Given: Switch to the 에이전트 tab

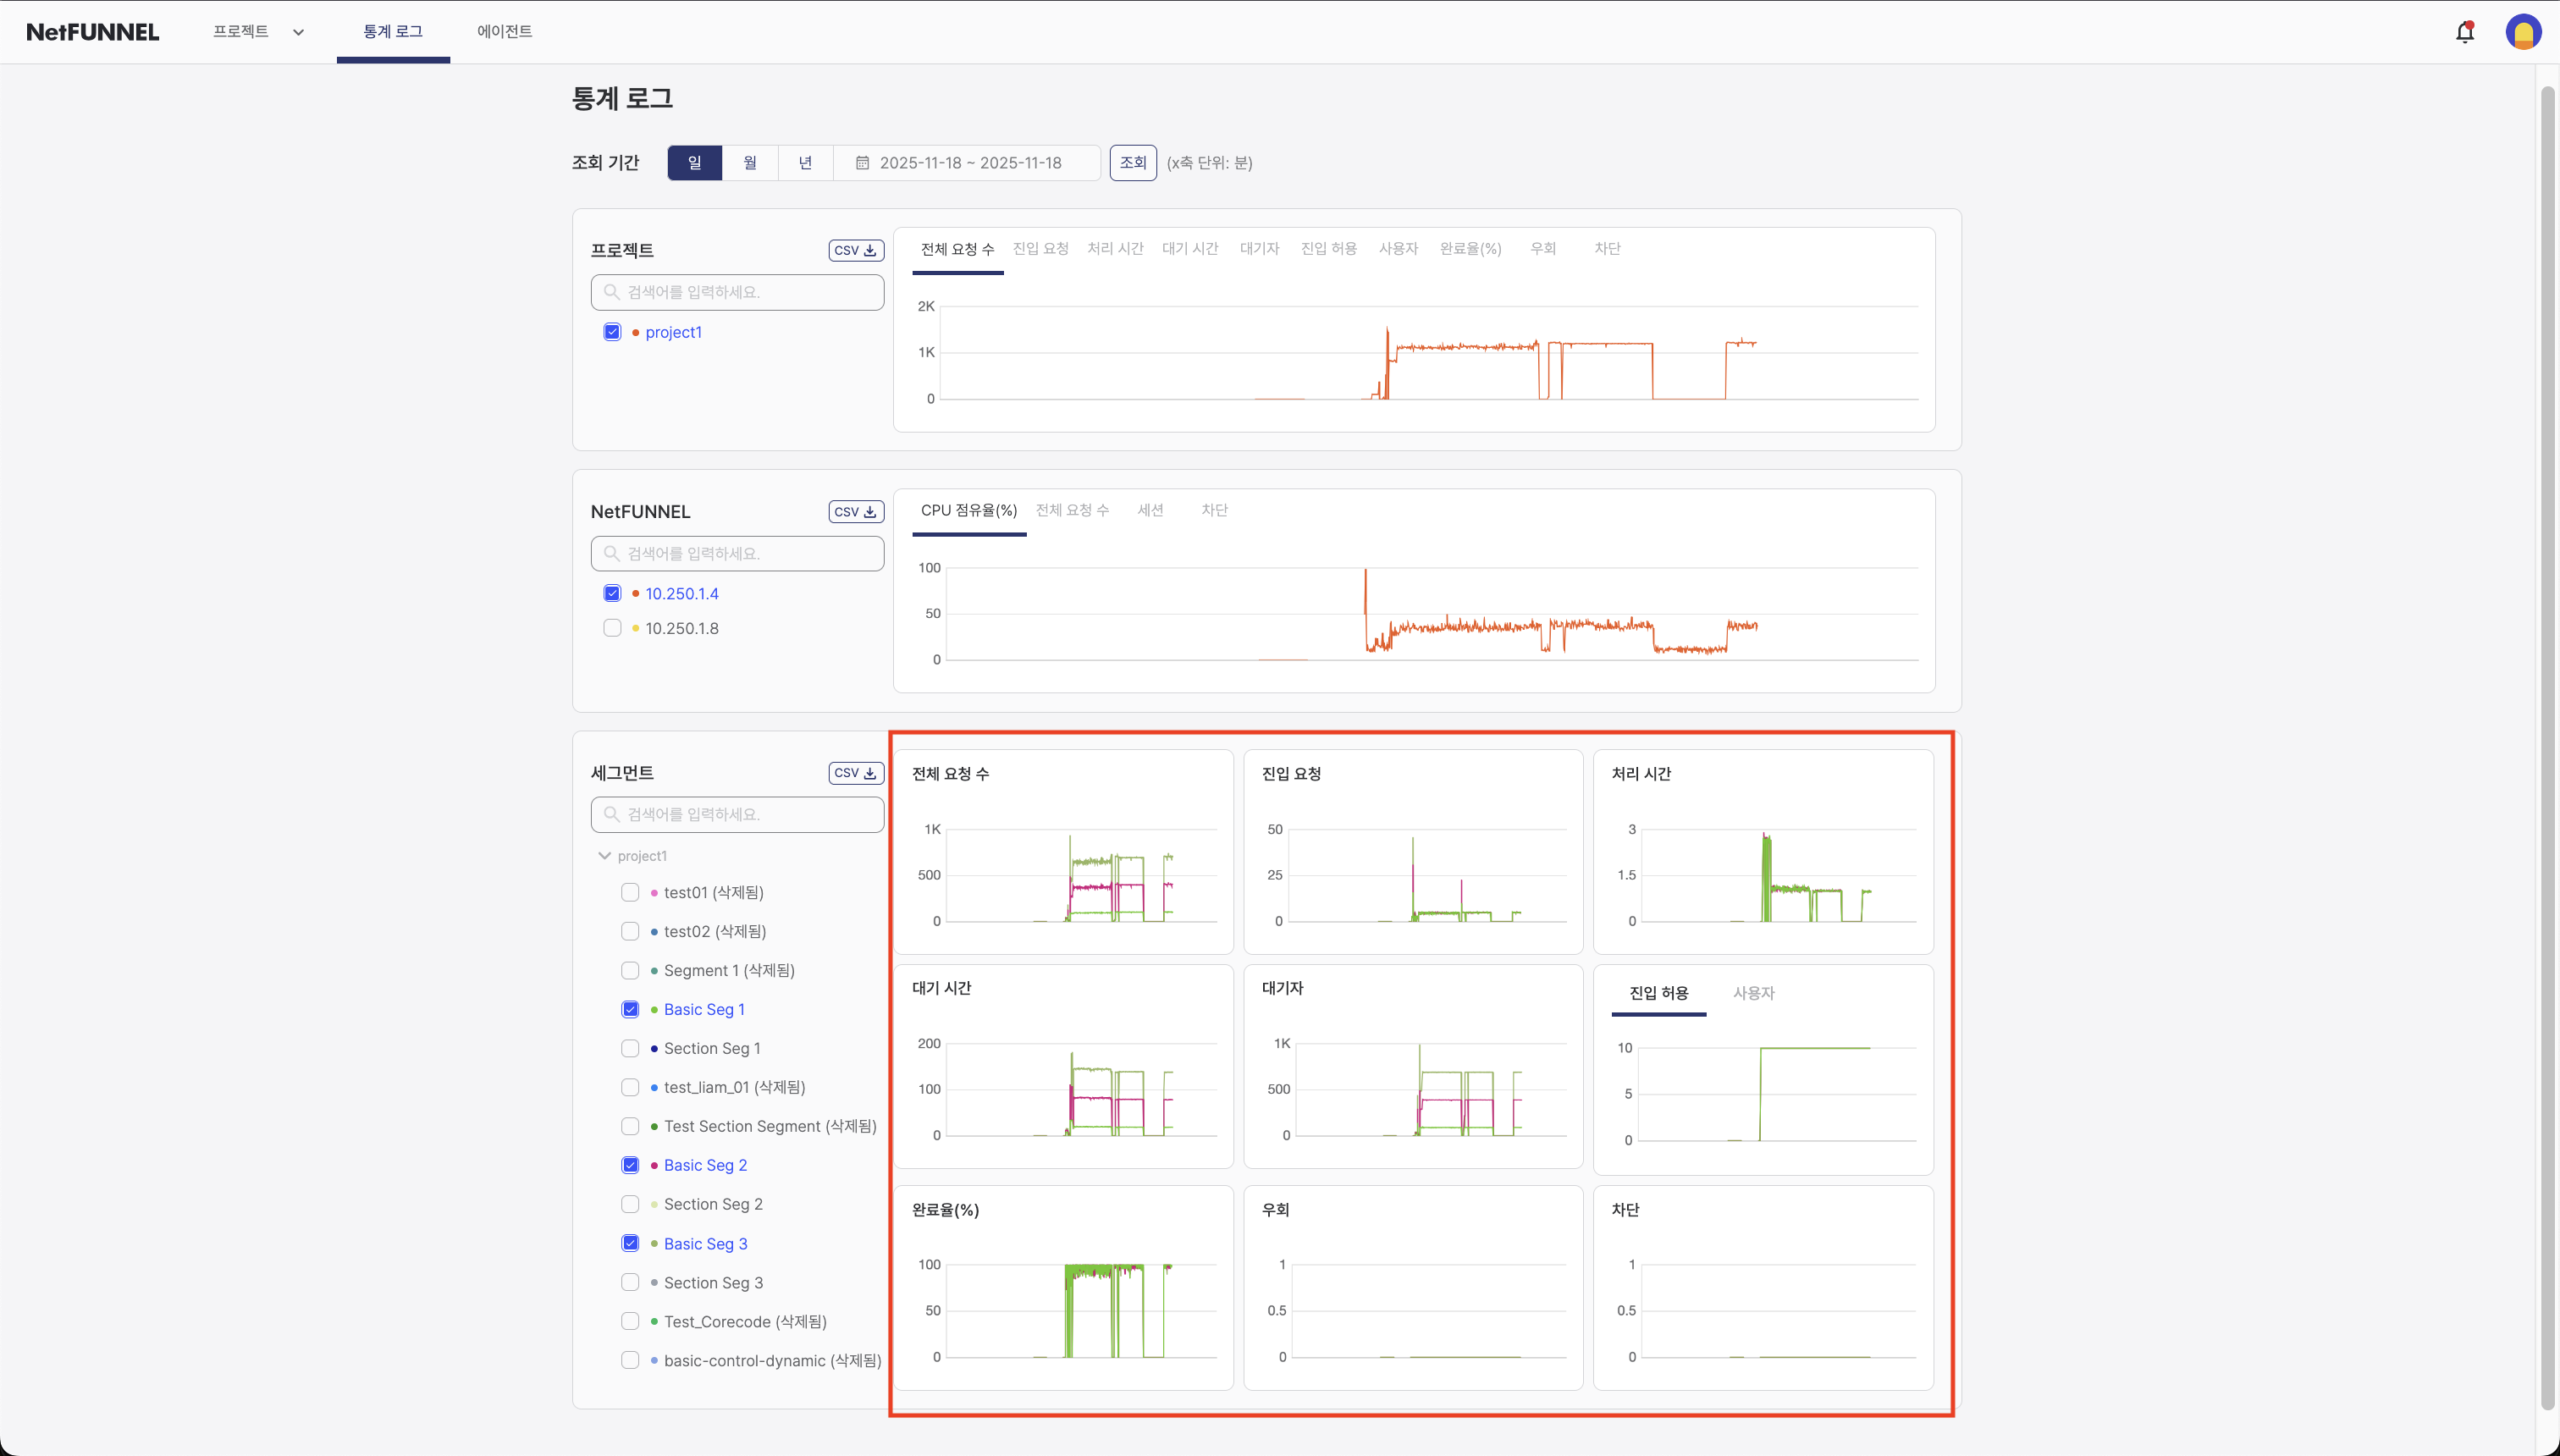Looking at the screenshot, I should (504, 32).
